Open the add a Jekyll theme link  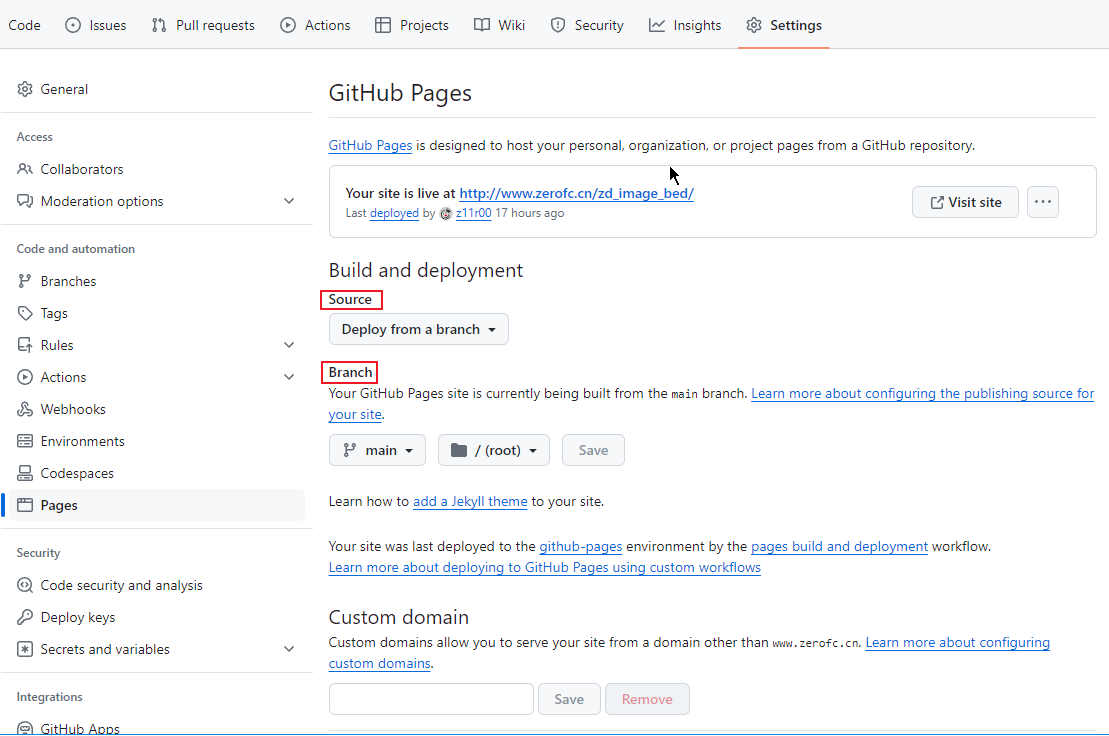(470, 501)
